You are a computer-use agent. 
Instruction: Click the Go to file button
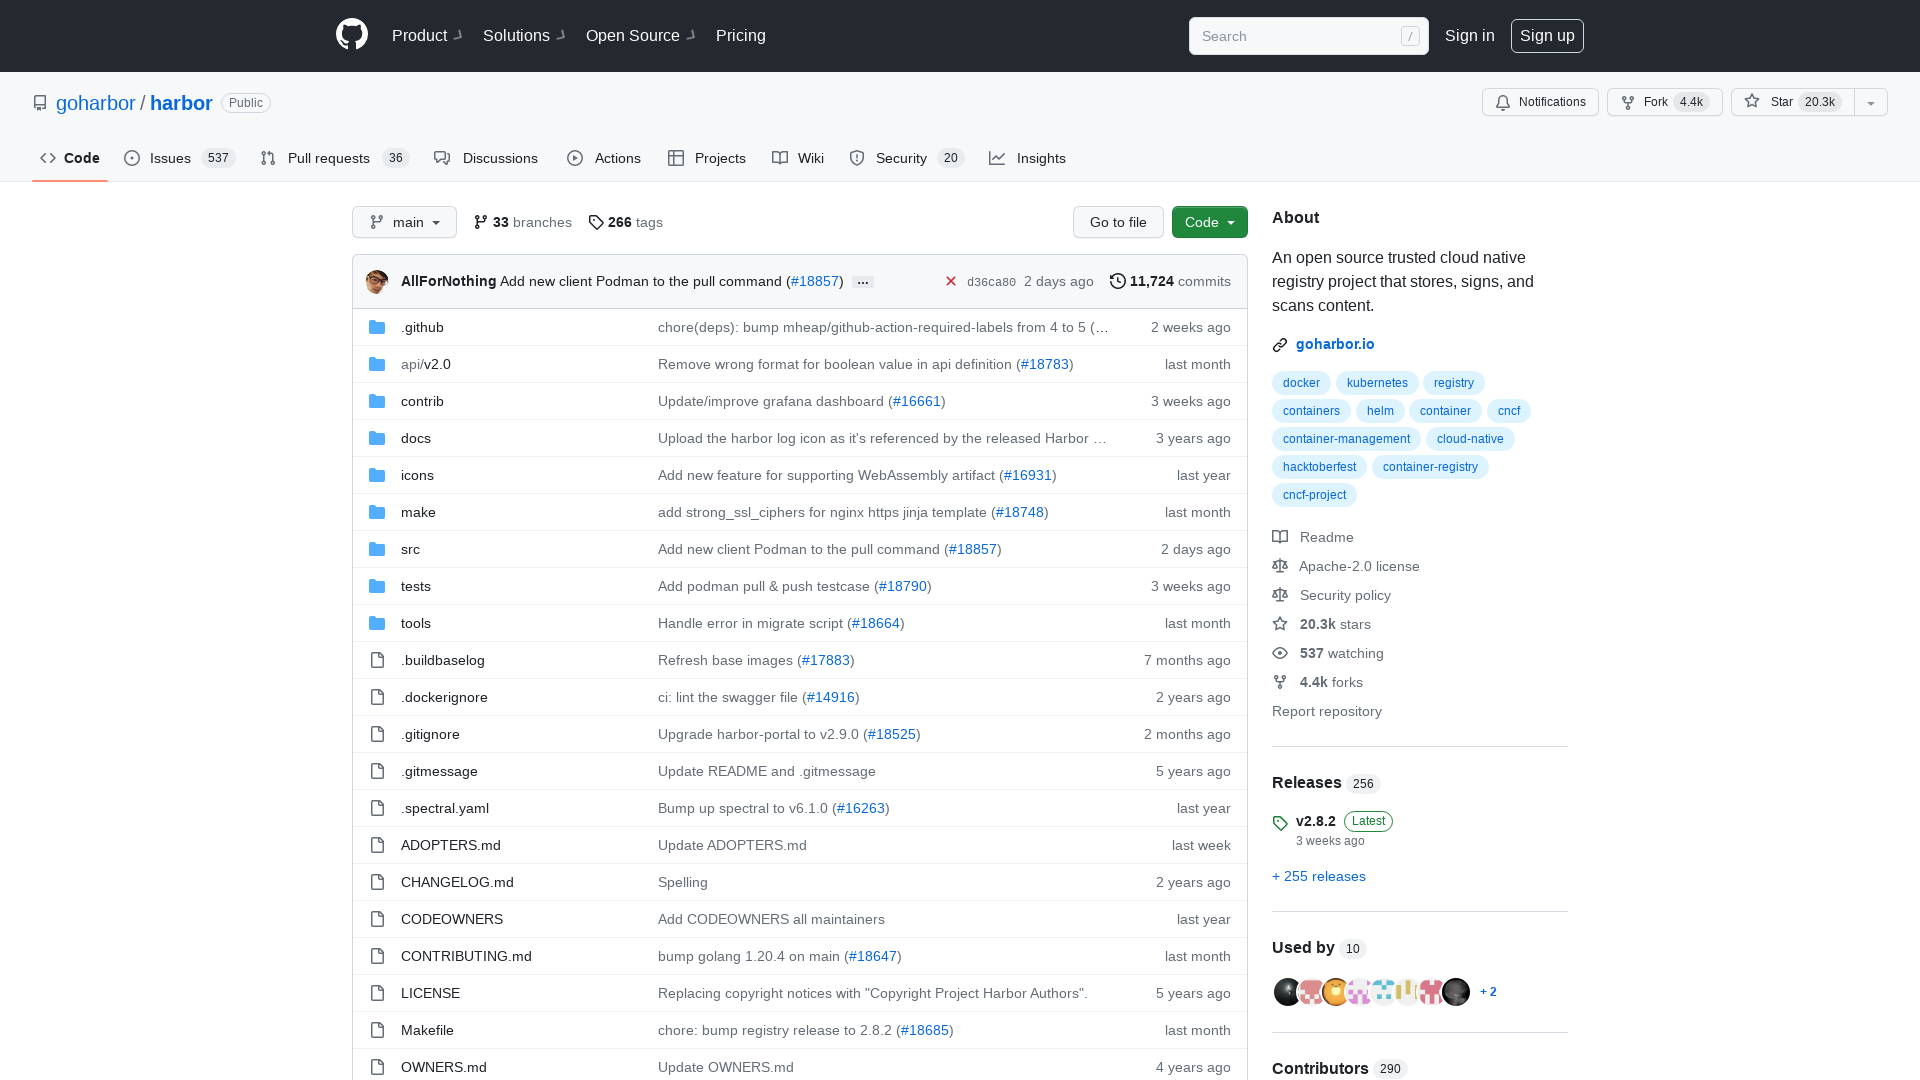1118,222
